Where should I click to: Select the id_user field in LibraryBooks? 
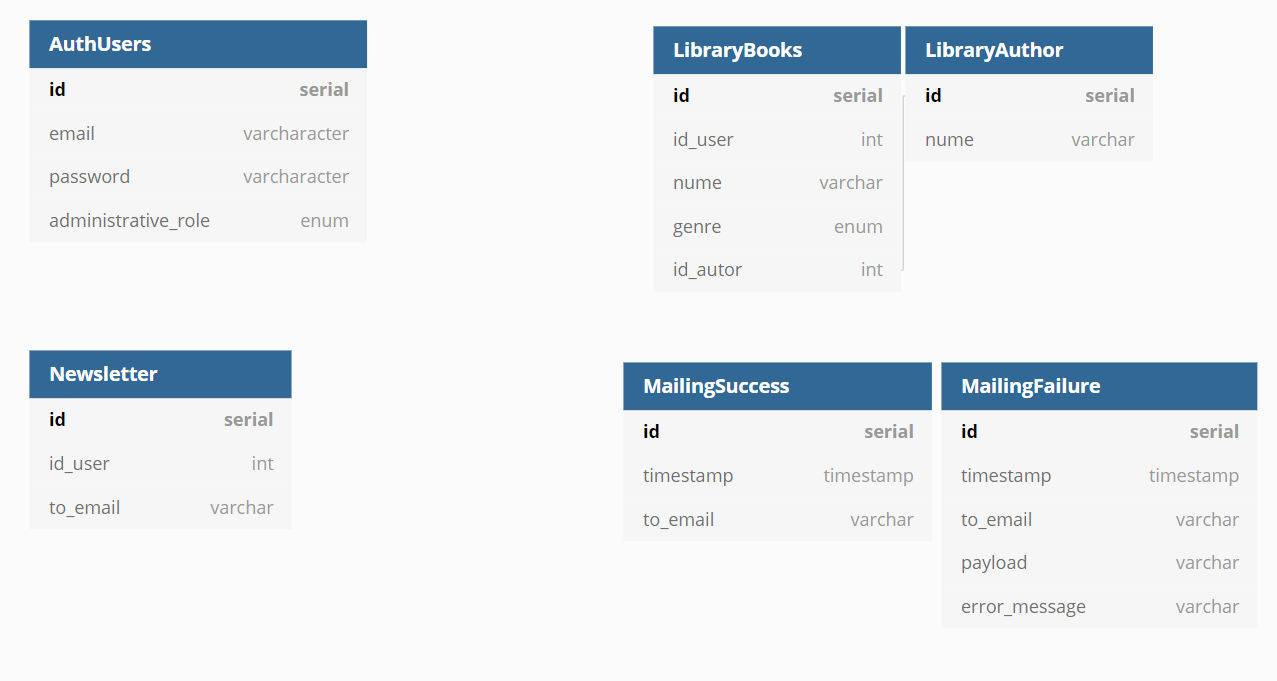coord(777,139)
